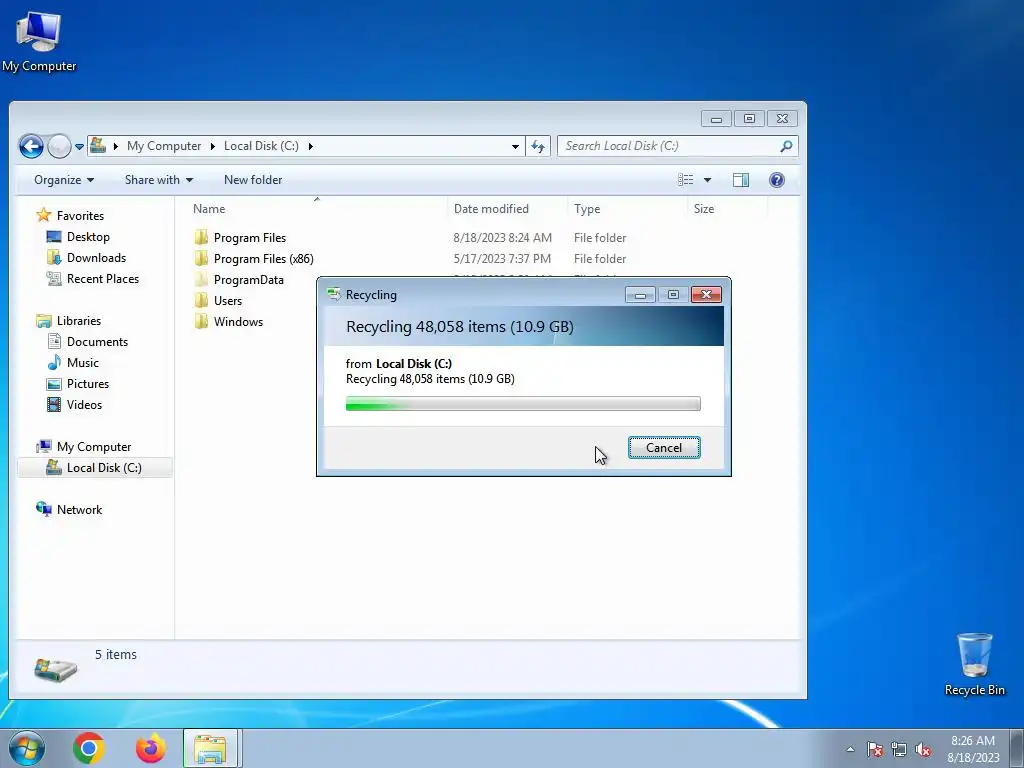Close the Recycling dialog with red X
The image size is (1024, 768).
(706, 295)
